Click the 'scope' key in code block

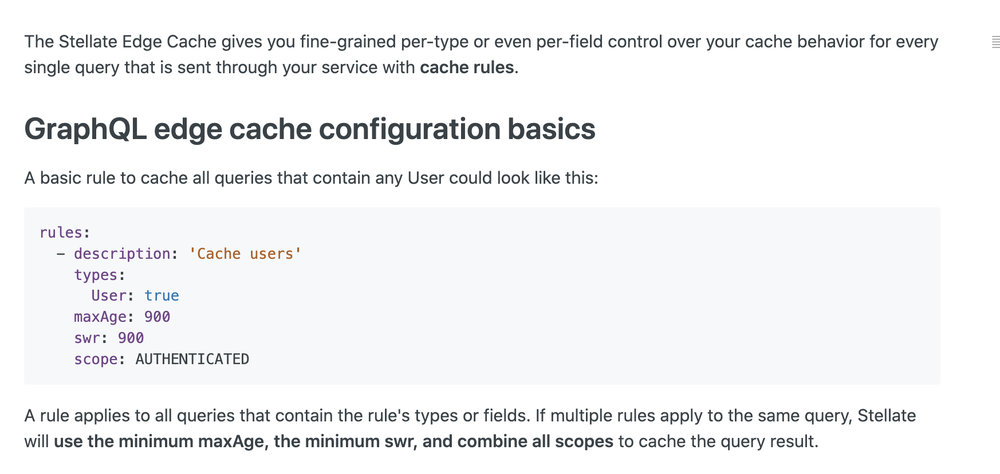(96, 359)
